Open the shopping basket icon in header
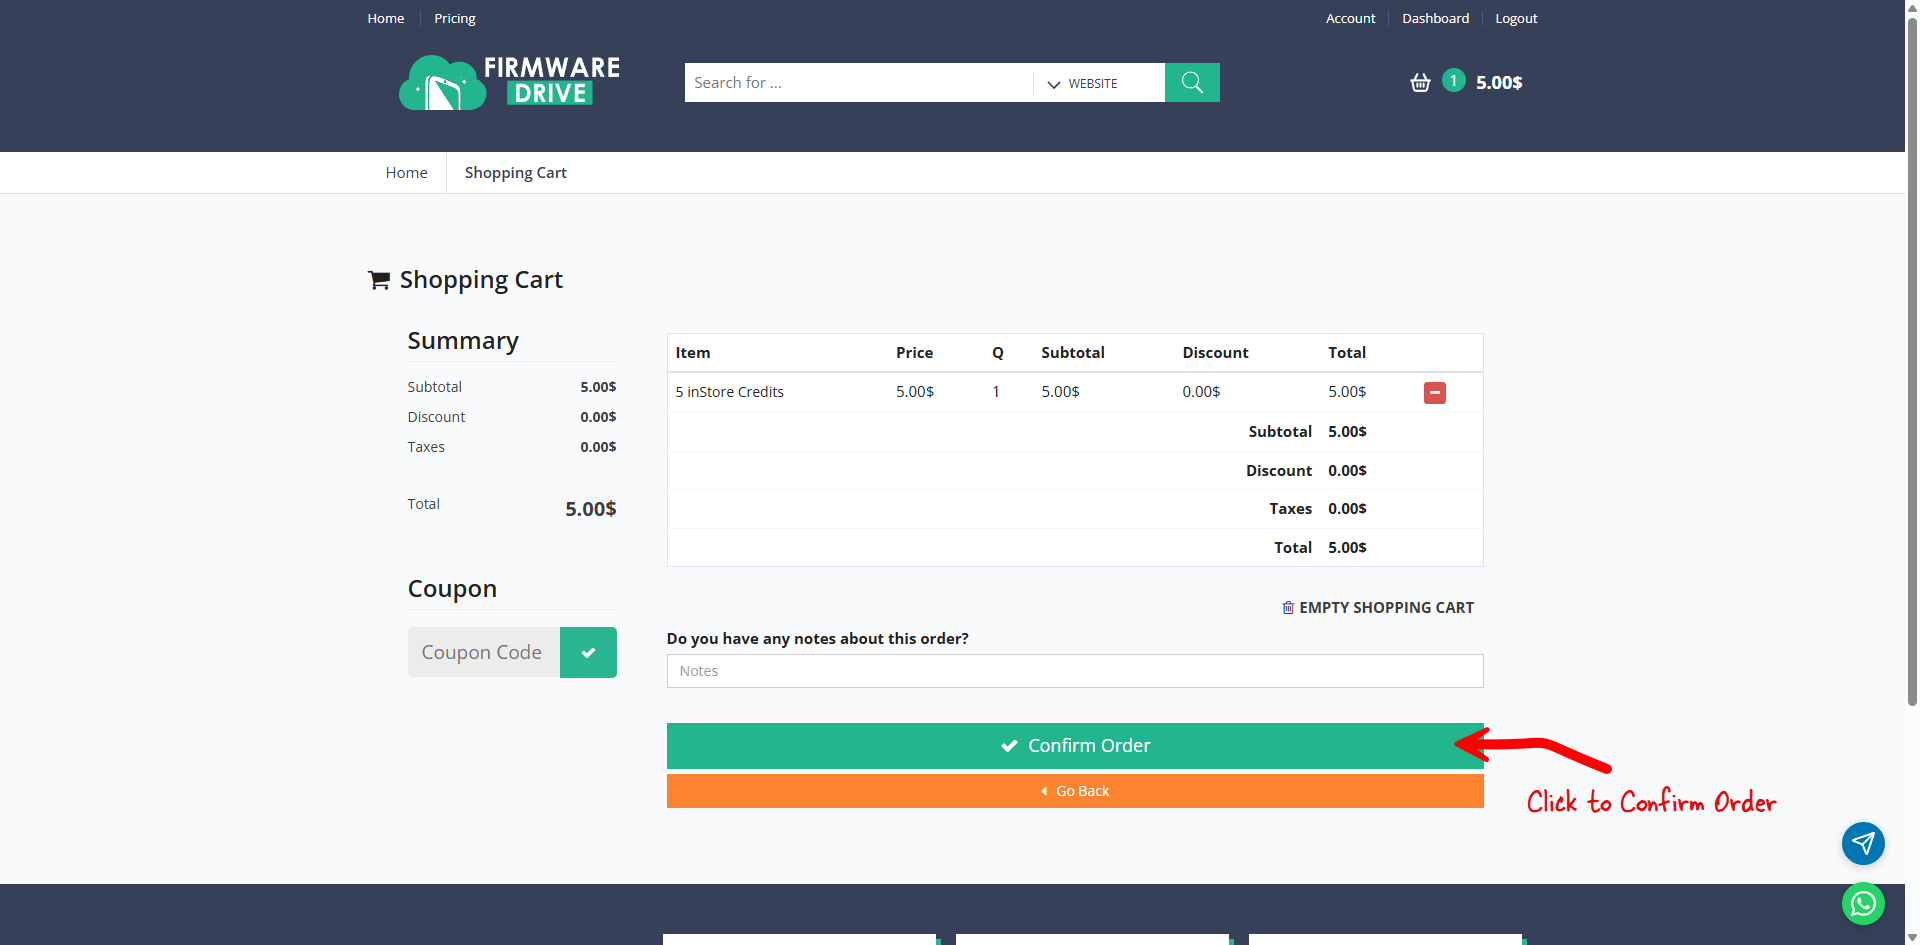Image resolution: width=1920 pixels, height=945 pixels. [1420, 83]
